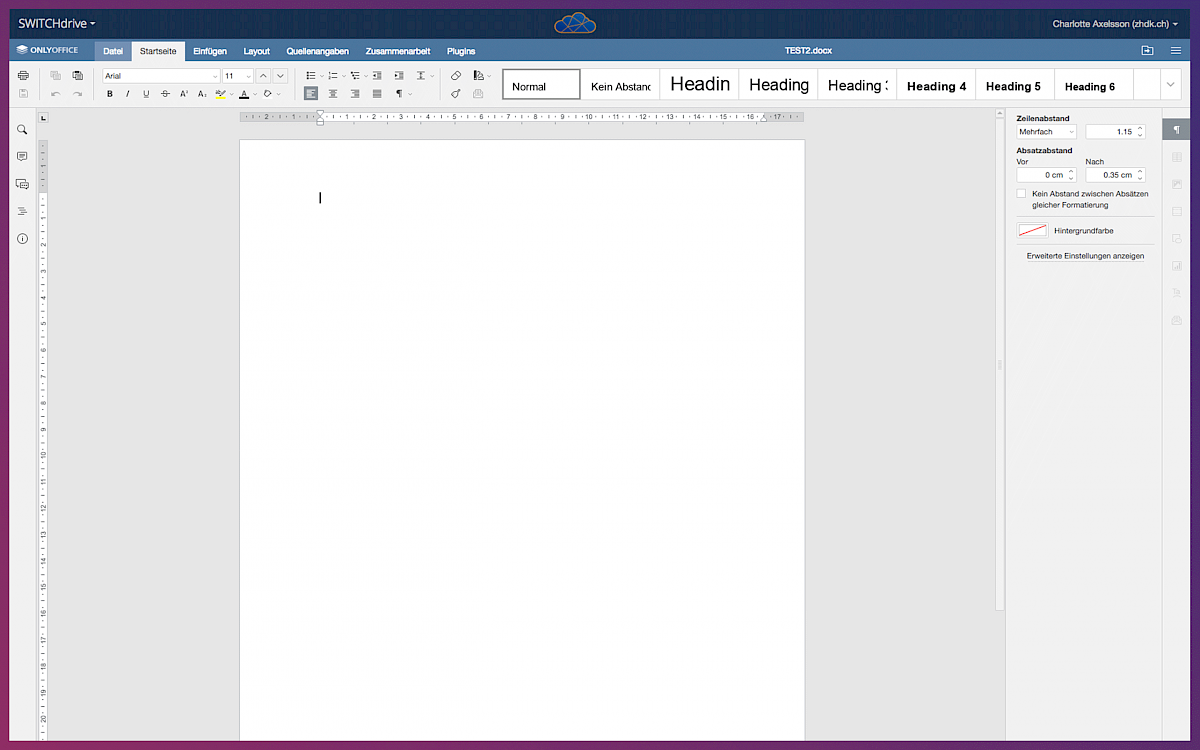Open the Zusammenarbeit tab
This screenshot has height=750, width=1200.
coord(398,51)
